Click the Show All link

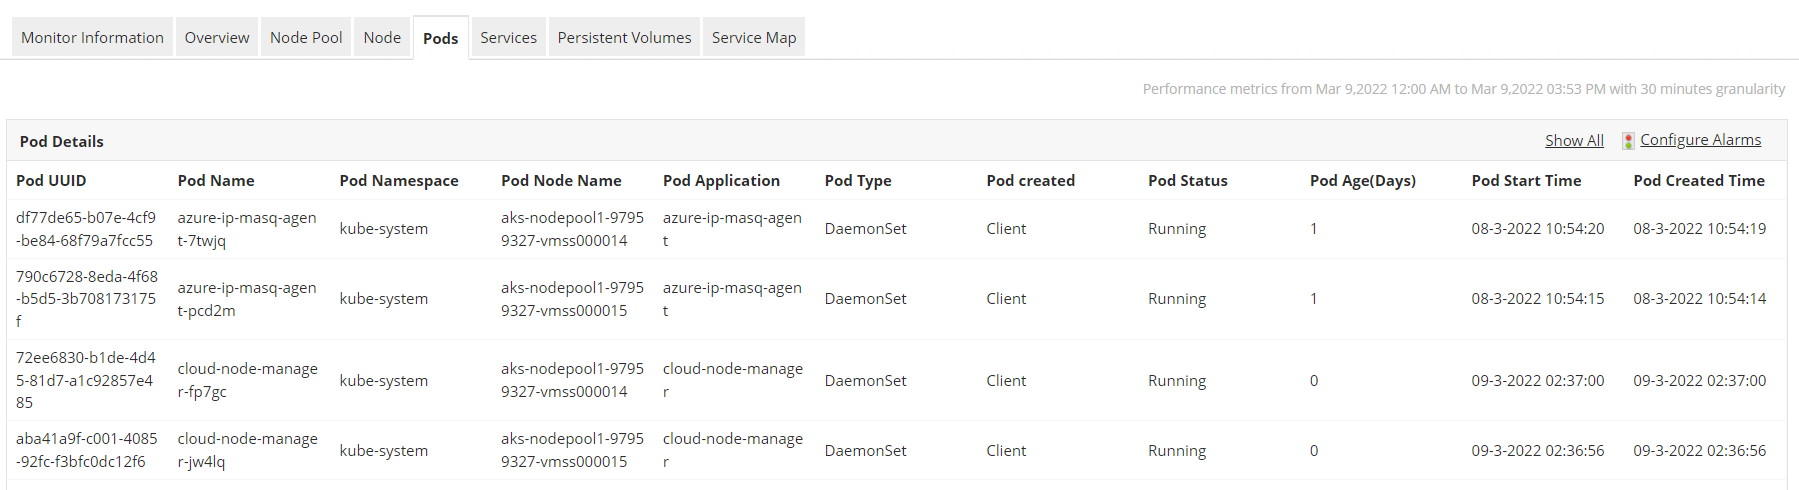(1574, 141)
